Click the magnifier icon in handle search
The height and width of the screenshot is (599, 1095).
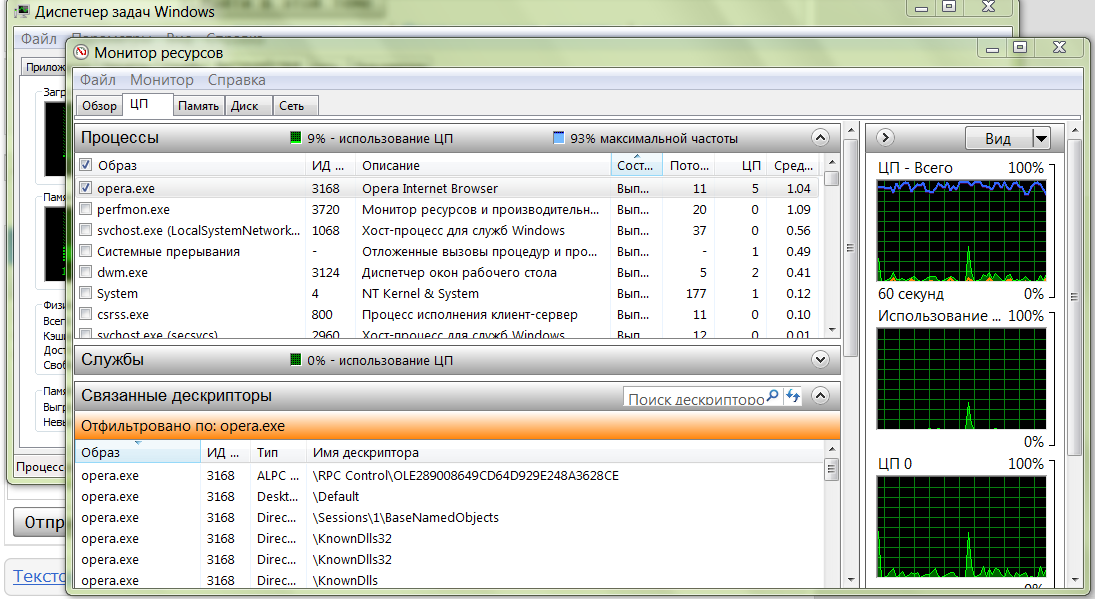pos(772,396)
